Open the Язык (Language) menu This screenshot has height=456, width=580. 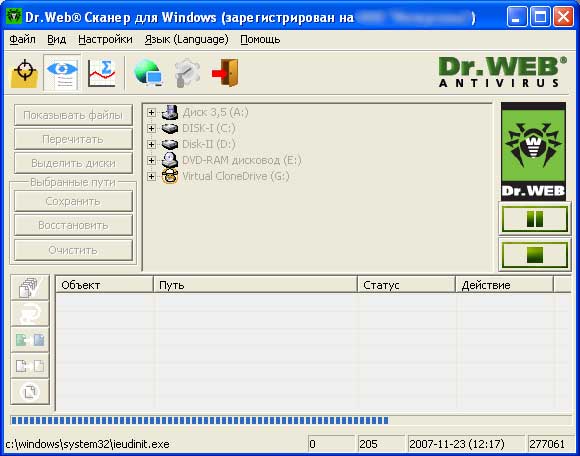click(x=186, y=39)
